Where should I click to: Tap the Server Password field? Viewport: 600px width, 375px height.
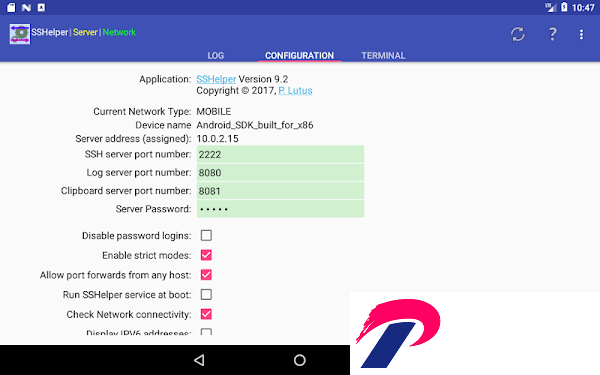280,209
